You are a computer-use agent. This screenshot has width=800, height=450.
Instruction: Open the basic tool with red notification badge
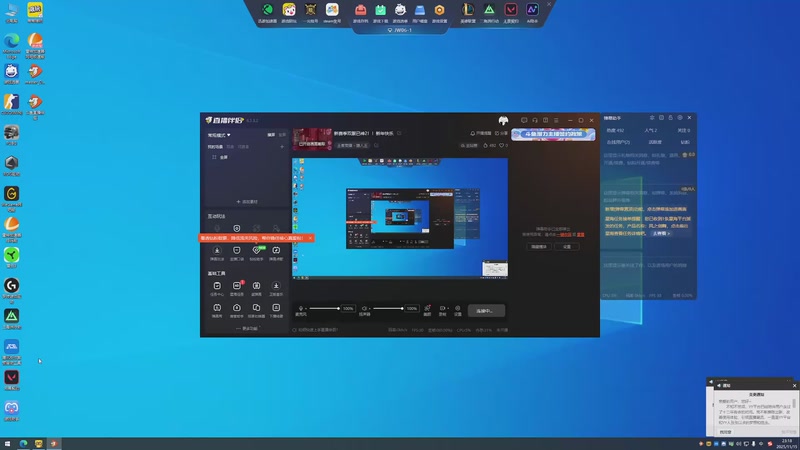pos(237,288)
